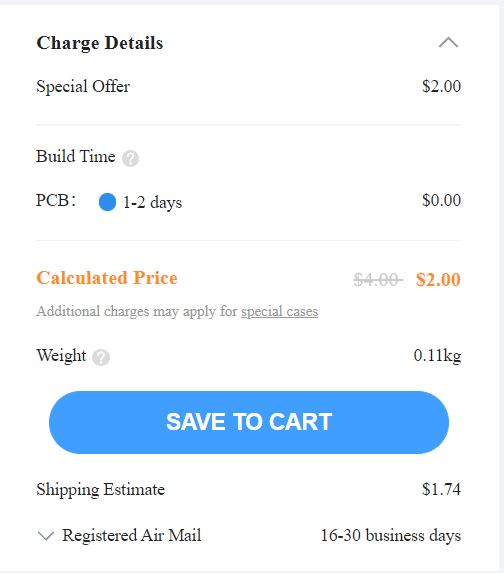Open the Weight help question mark icon
The image size is (504, 573).
pyautogui.click(x=101, y=357)
